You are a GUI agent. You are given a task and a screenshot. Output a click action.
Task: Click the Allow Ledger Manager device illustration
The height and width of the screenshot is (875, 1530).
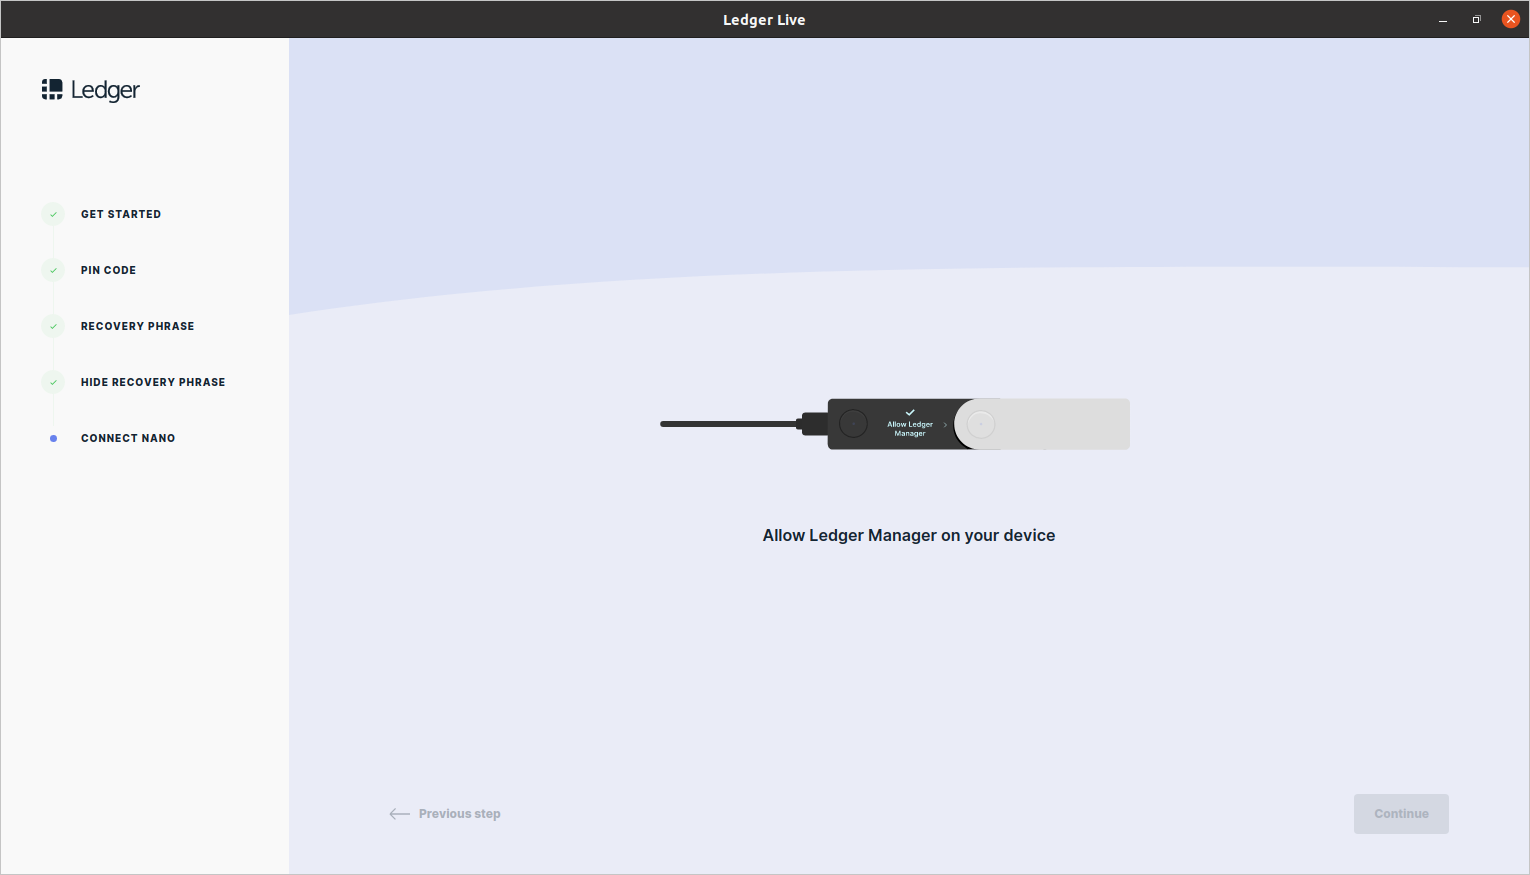(x=893, y=423)
